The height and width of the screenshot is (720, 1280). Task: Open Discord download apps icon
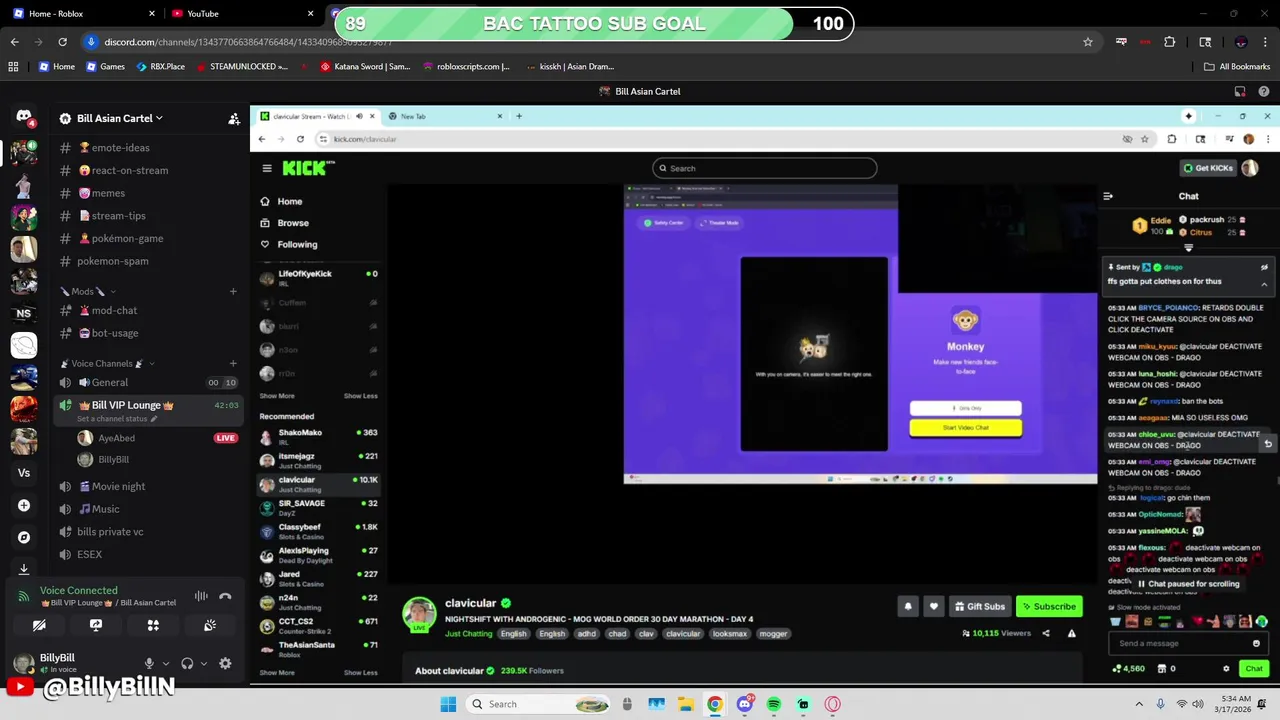click(24, 568)
